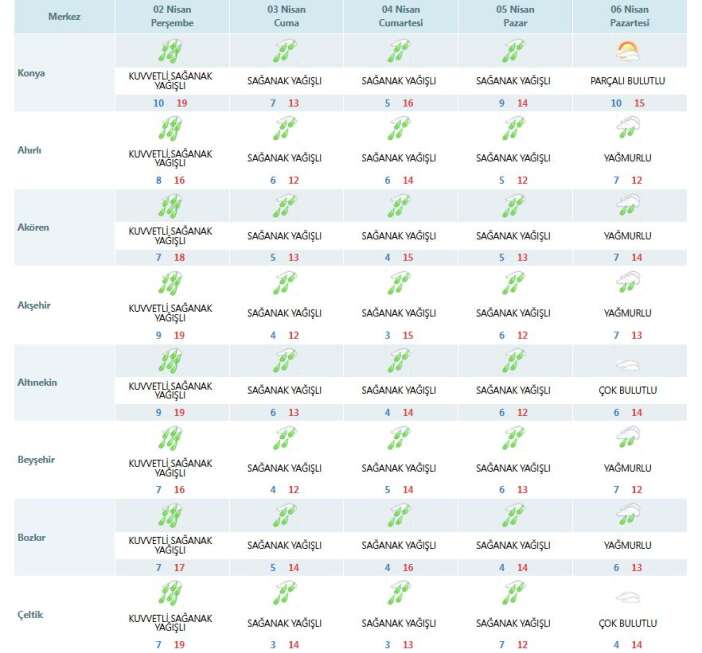Click Altınekin's cloudy icon for 06 Nisan
The width and height of the screenshot is (702, 653).
click(629, 364)
